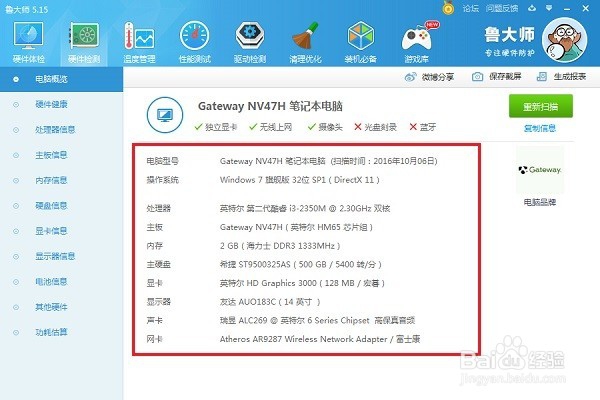Screen dimensions: 600x400
Task: Click the Atheros AR9287 network adapter value
Action: tap(320, 339)
